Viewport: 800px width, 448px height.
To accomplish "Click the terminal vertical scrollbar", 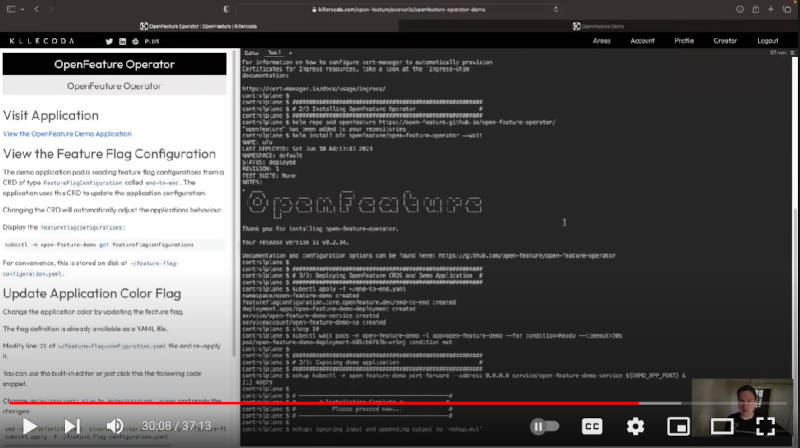I will coord(794,245).
